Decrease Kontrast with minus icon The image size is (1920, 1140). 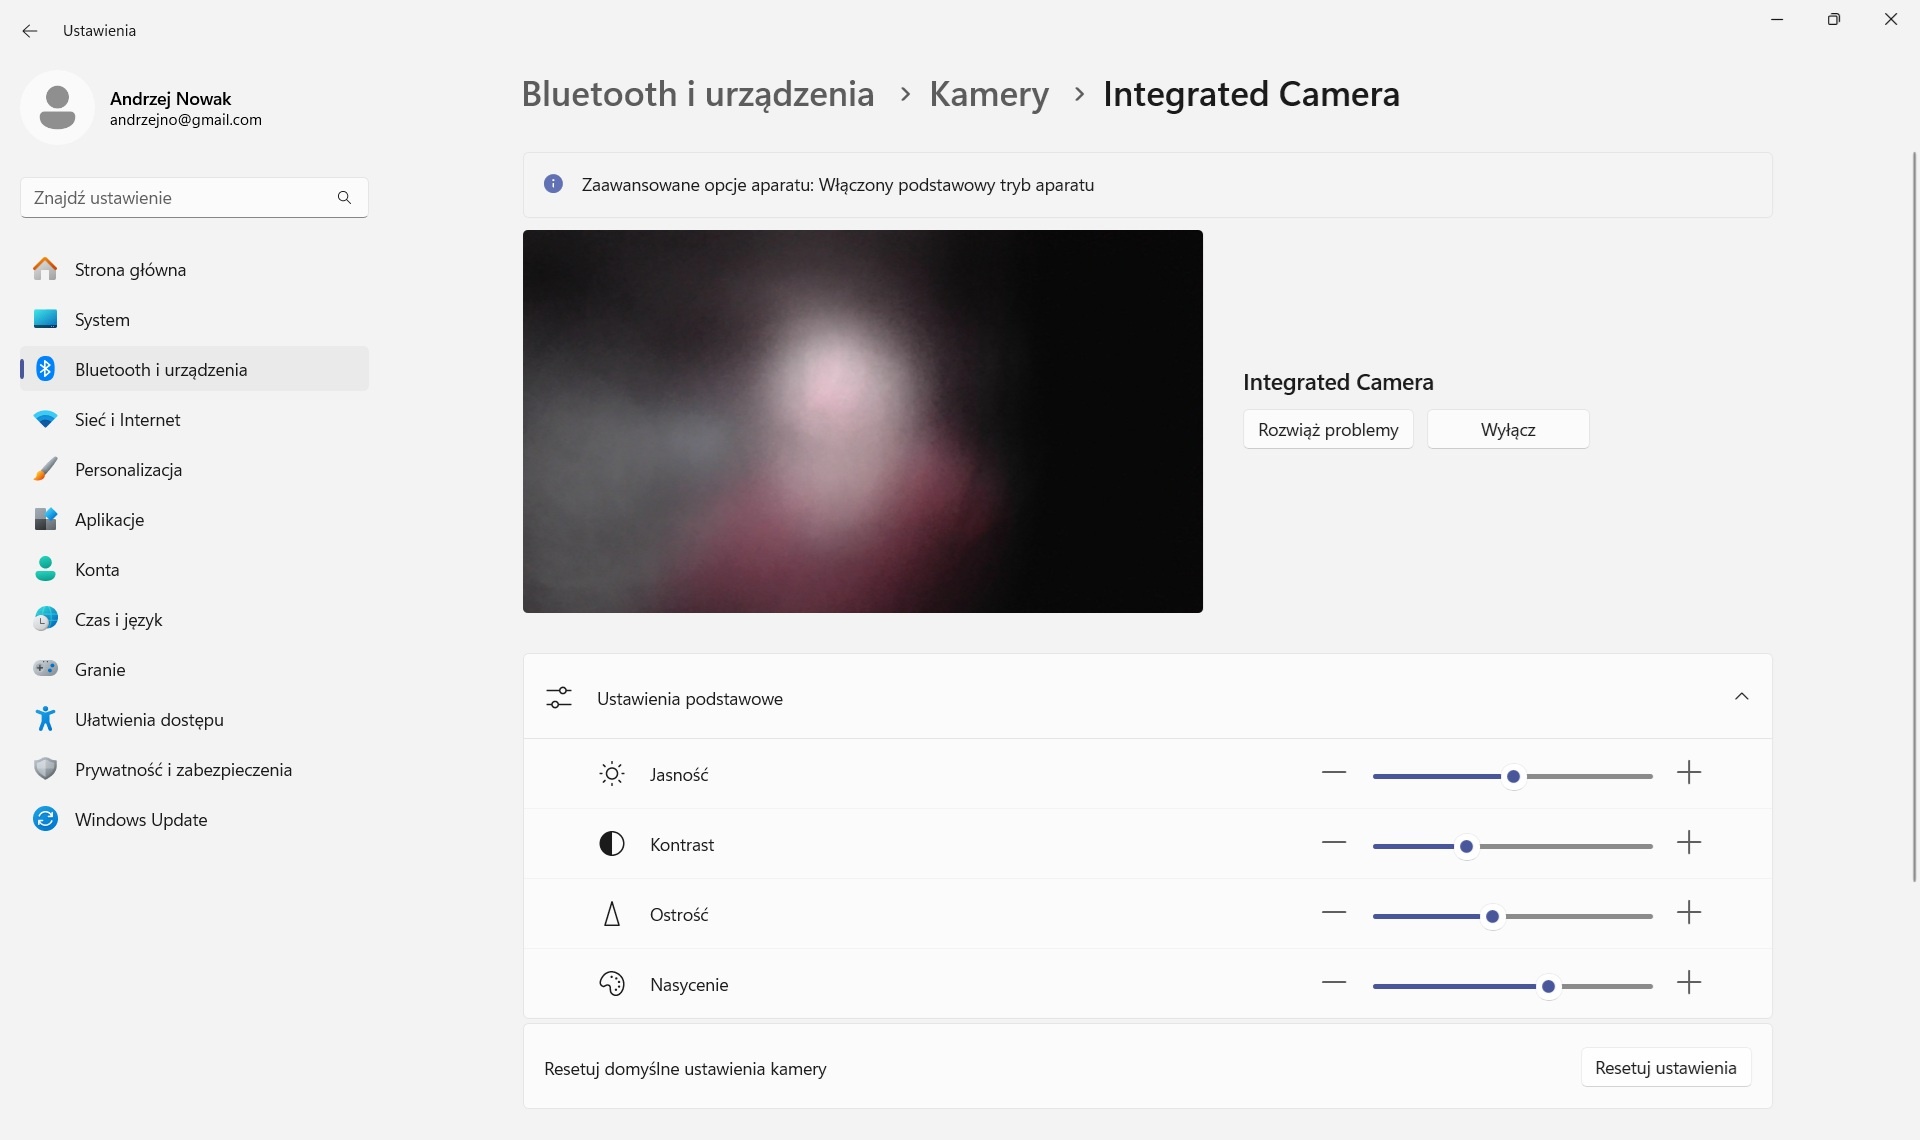(x=1334, y=843)
